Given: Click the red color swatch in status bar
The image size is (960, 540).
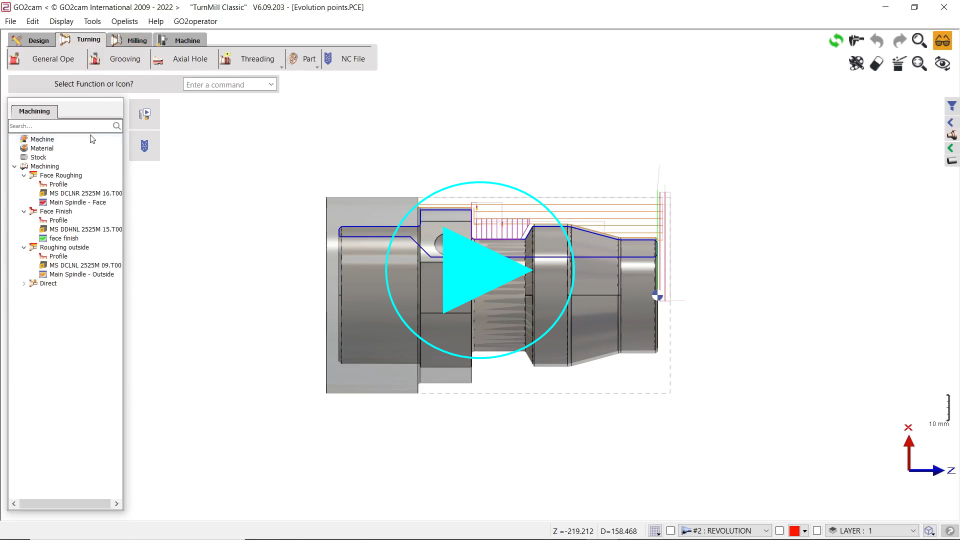Looking at the screenshot, I should click(794, 530).
